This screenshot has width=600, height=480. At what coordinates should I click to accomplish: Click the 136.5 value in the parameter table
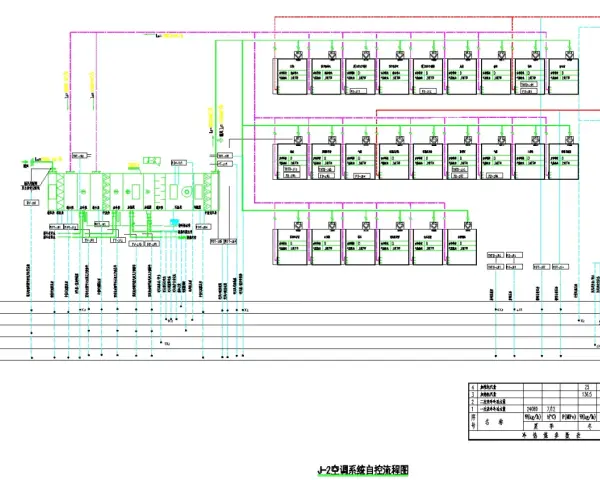587,394
